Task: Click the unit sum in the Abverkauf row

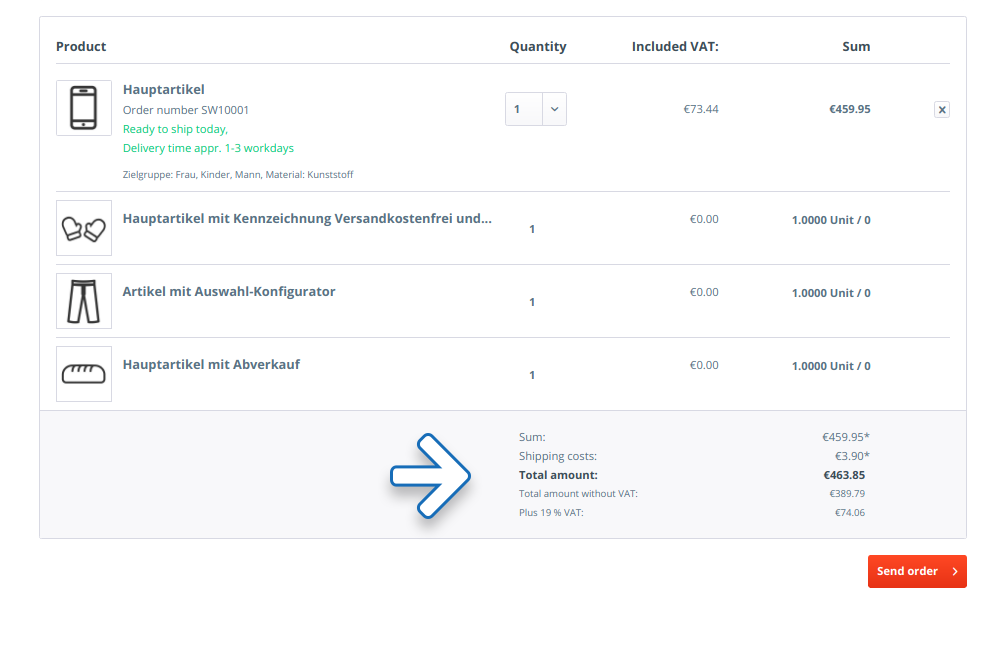Action: pos(831,366)
